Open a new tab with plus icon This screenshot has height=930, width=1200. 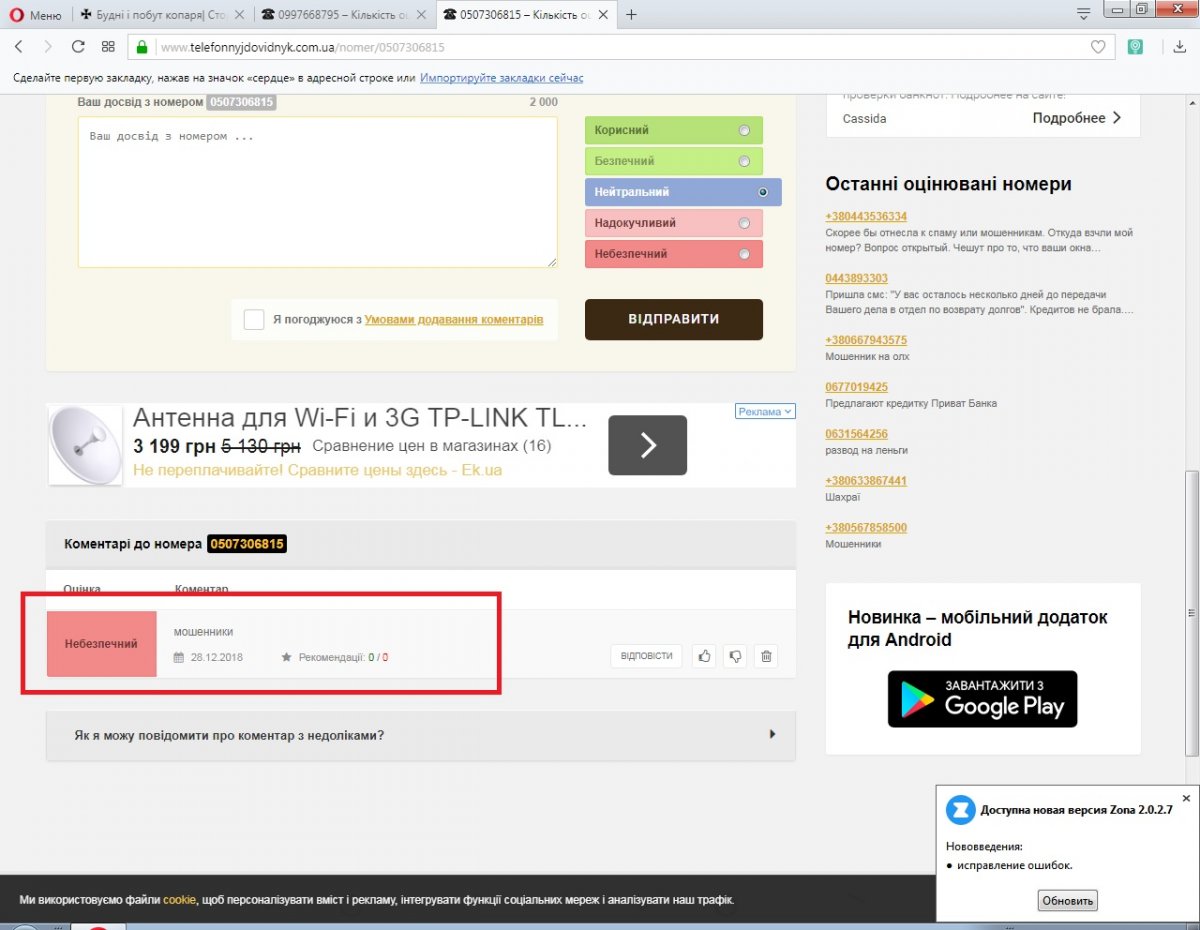click(631, 14)
